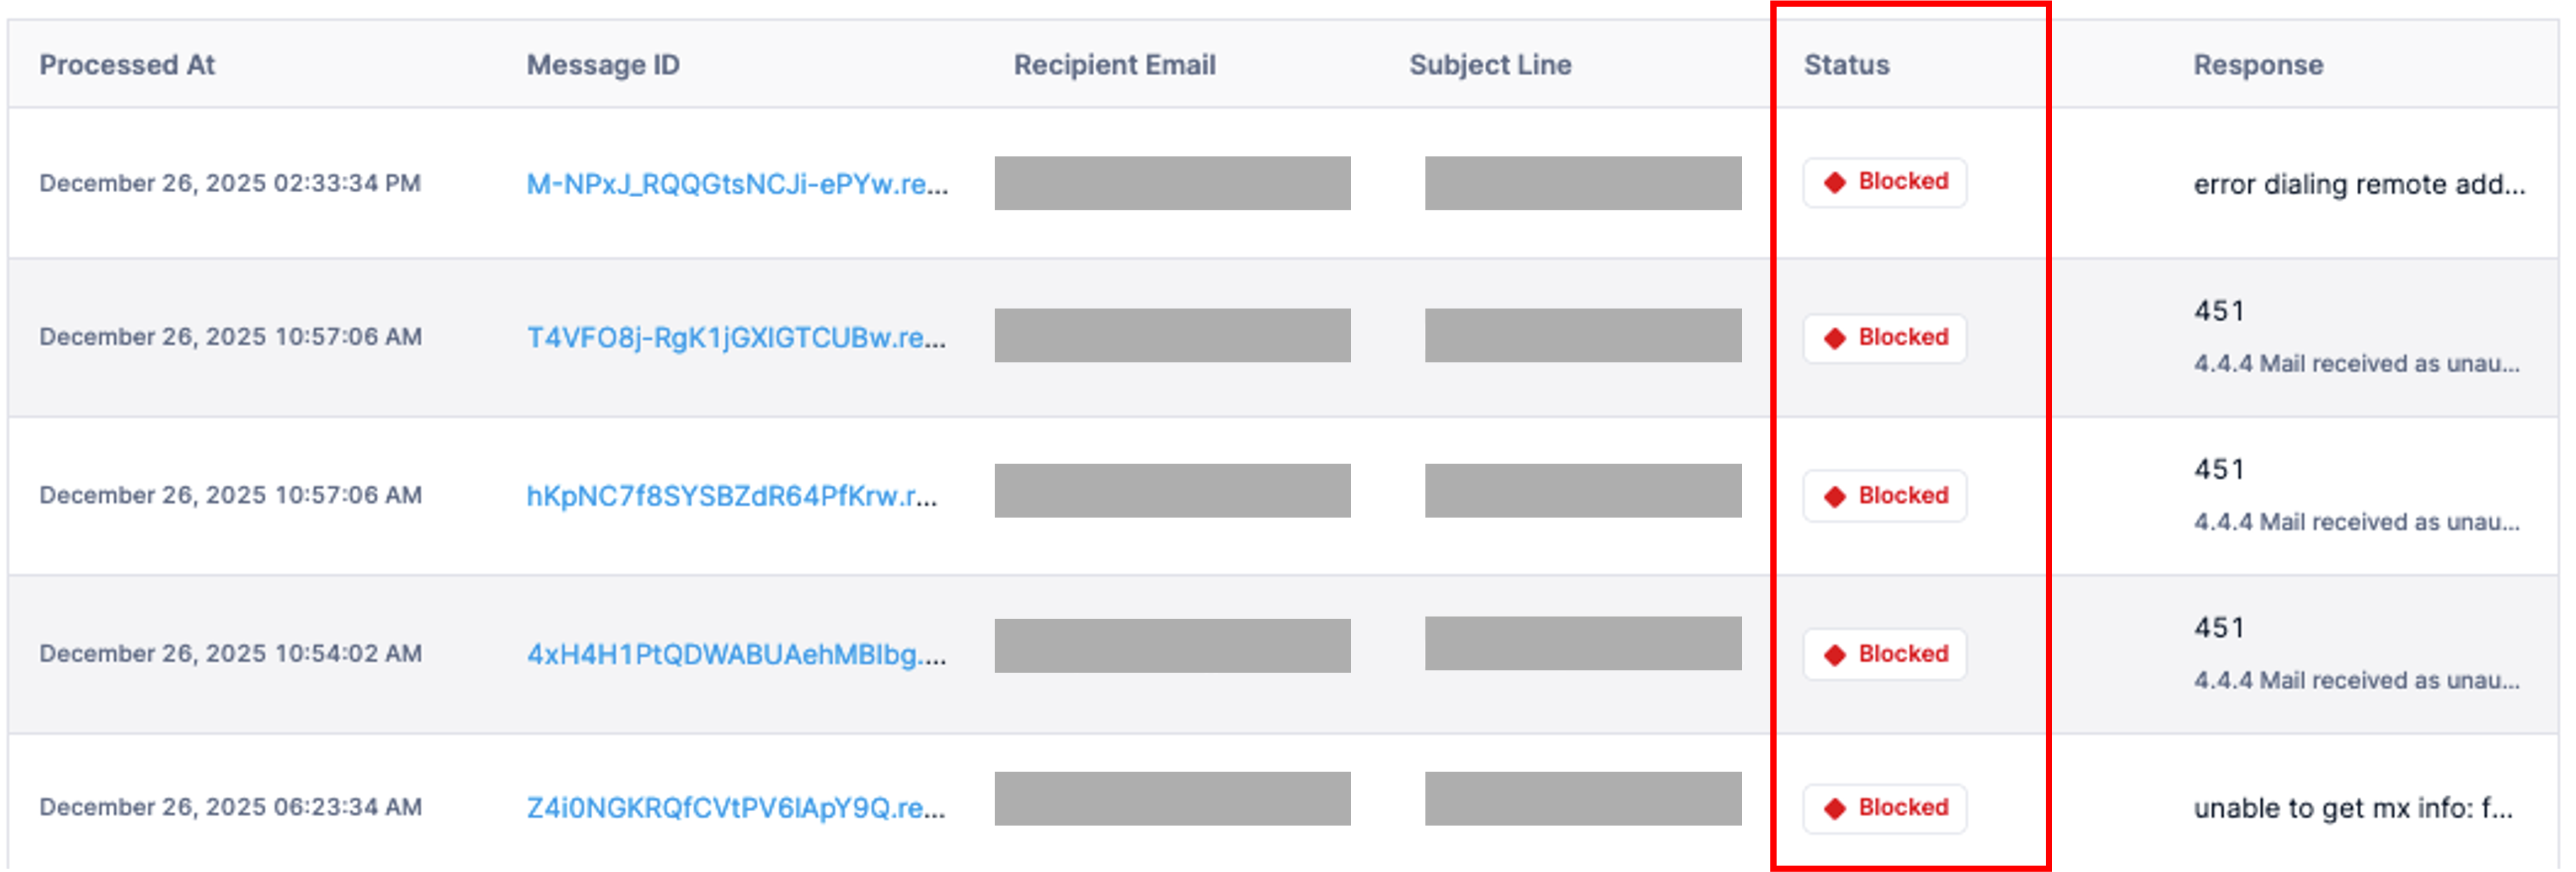Click the 'unable to get mx info' response

coord(2352,808)
